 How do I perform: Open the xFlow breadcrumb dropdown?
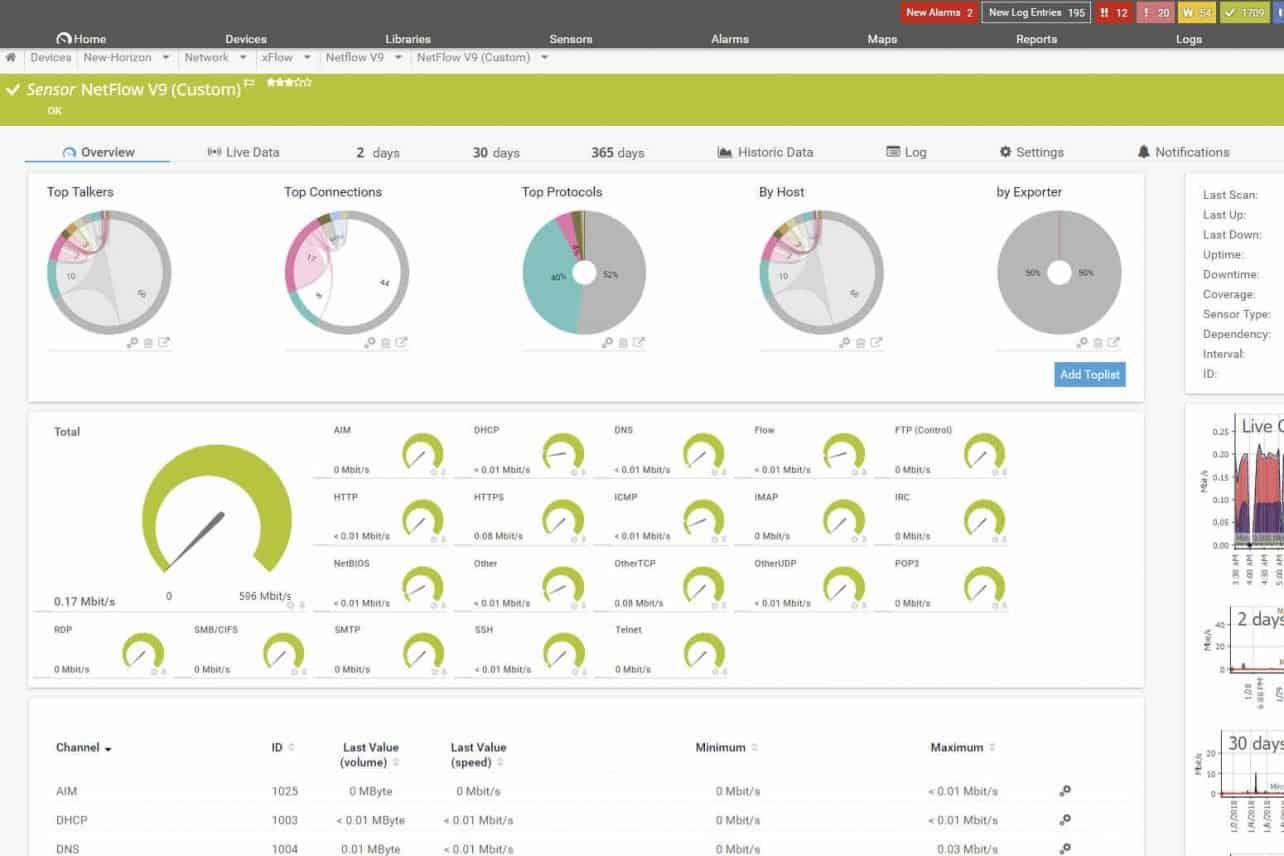[x=307, y=57]
